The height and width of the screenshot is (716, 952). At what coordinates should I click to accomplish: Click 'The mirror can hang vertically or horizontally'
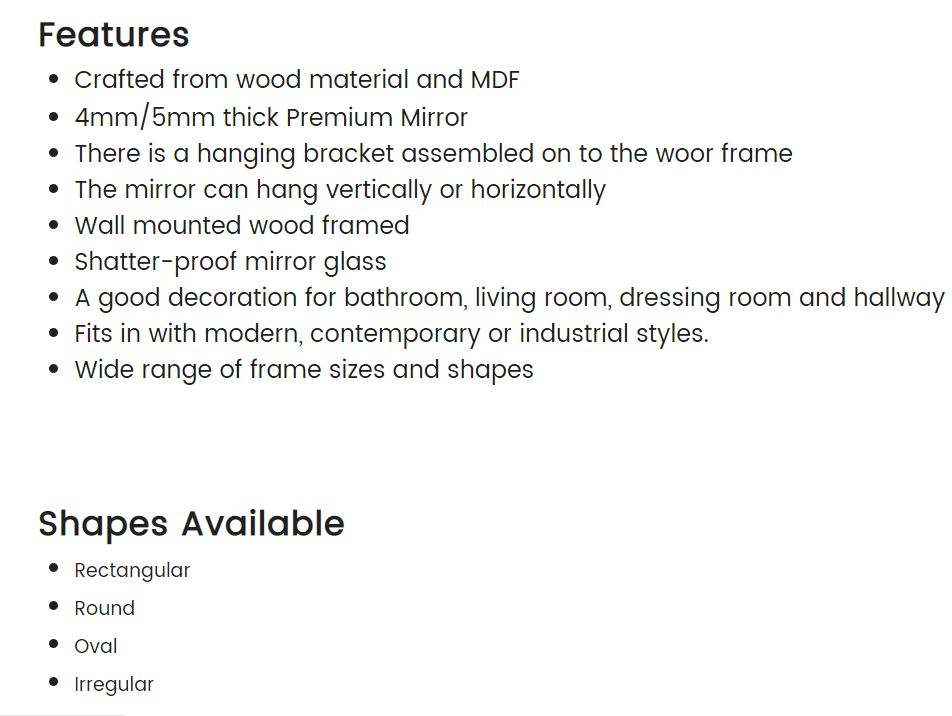(x=340, y=190)
